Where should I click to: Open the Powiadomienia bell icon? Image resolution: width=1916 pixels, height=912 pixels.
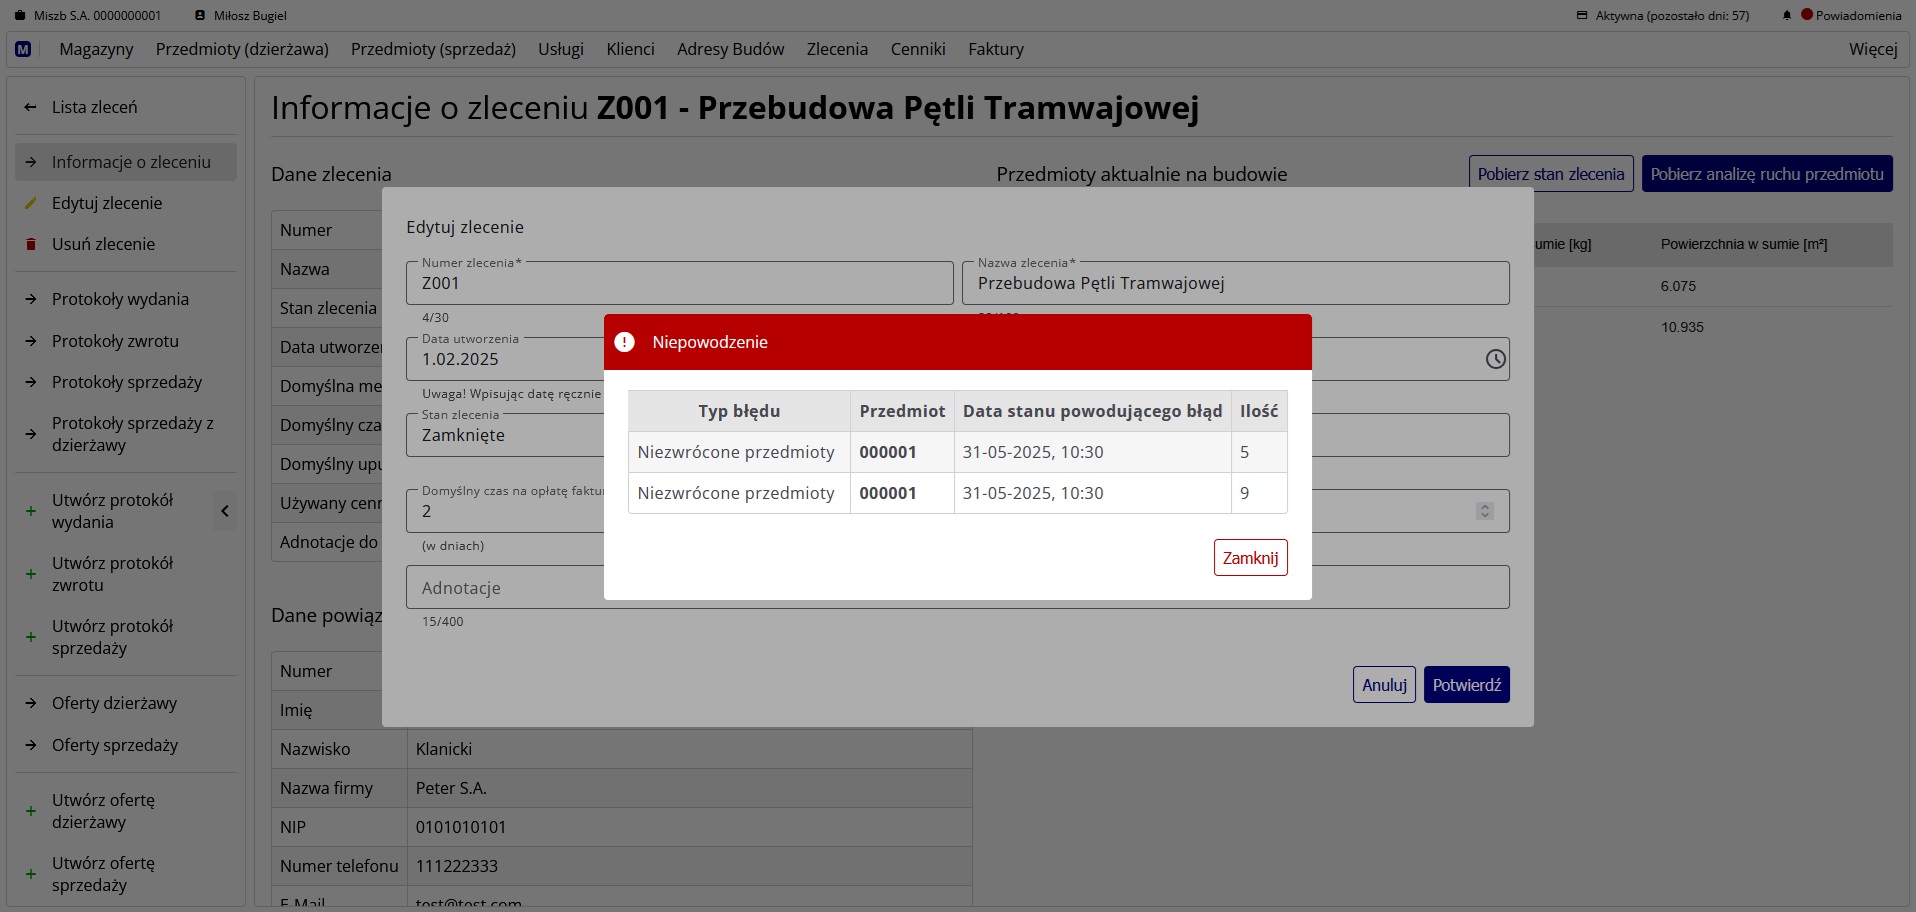coord(1785,15)
